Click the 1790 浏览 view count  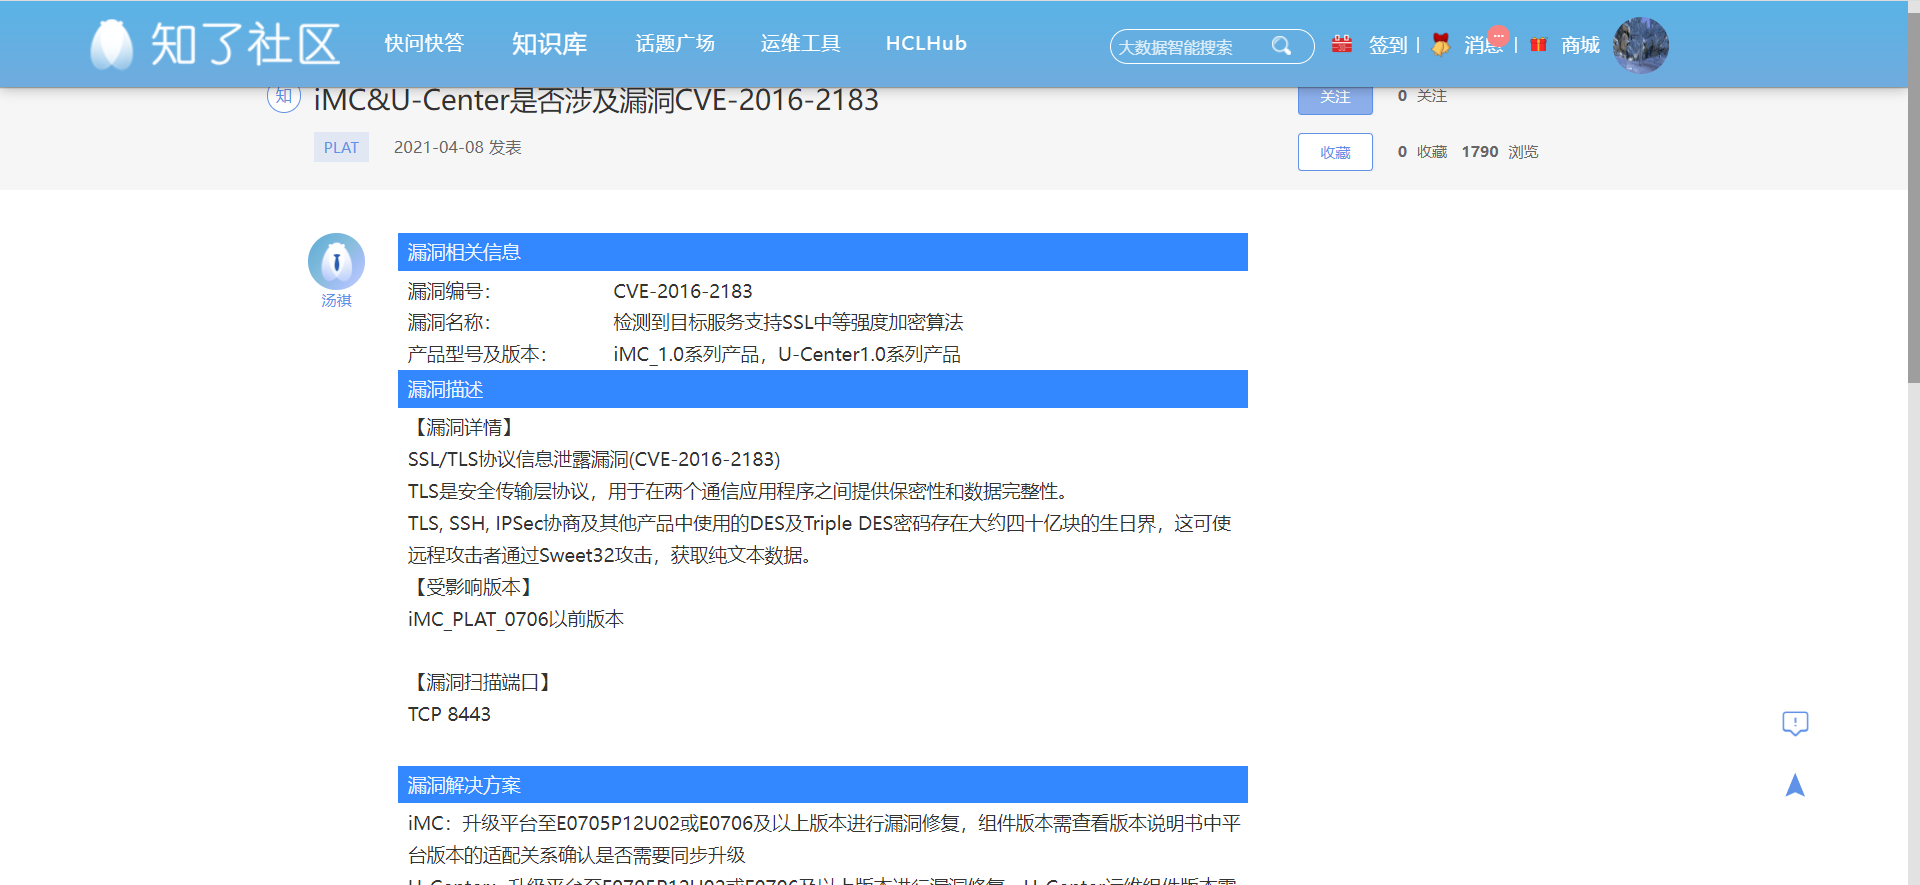coord(1499,152)
